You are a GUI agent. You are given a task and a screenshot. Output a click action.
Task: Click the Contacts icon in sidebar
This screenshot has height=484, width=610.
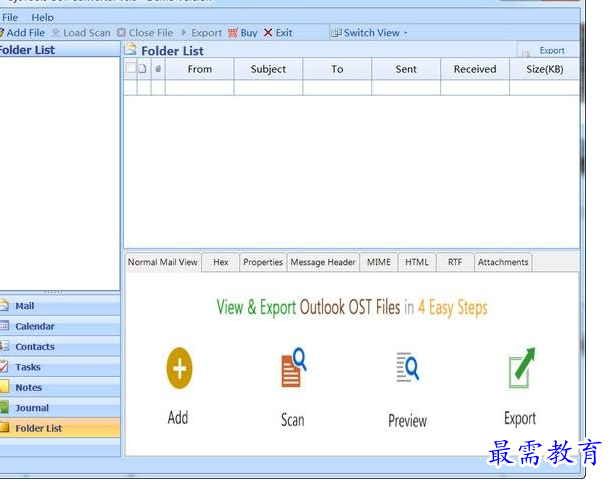pos(4,346)
